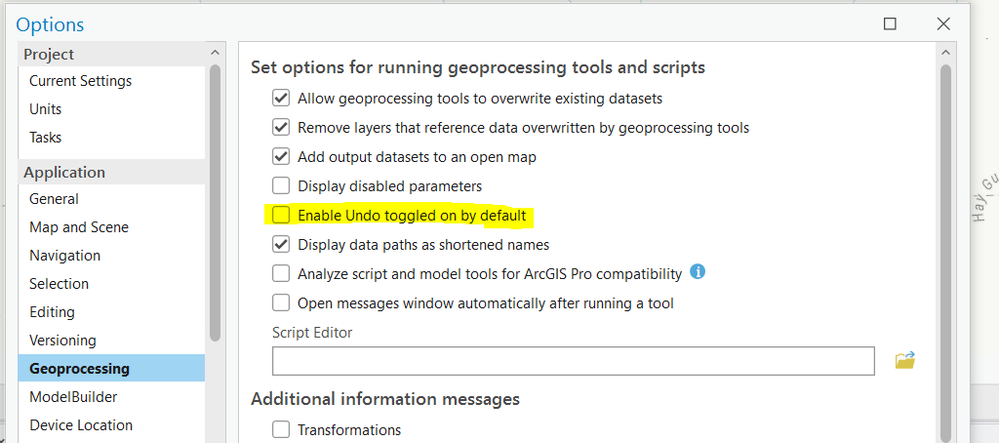Open Map and Scene options
This screenshot has width=999, height=443.
79,227
